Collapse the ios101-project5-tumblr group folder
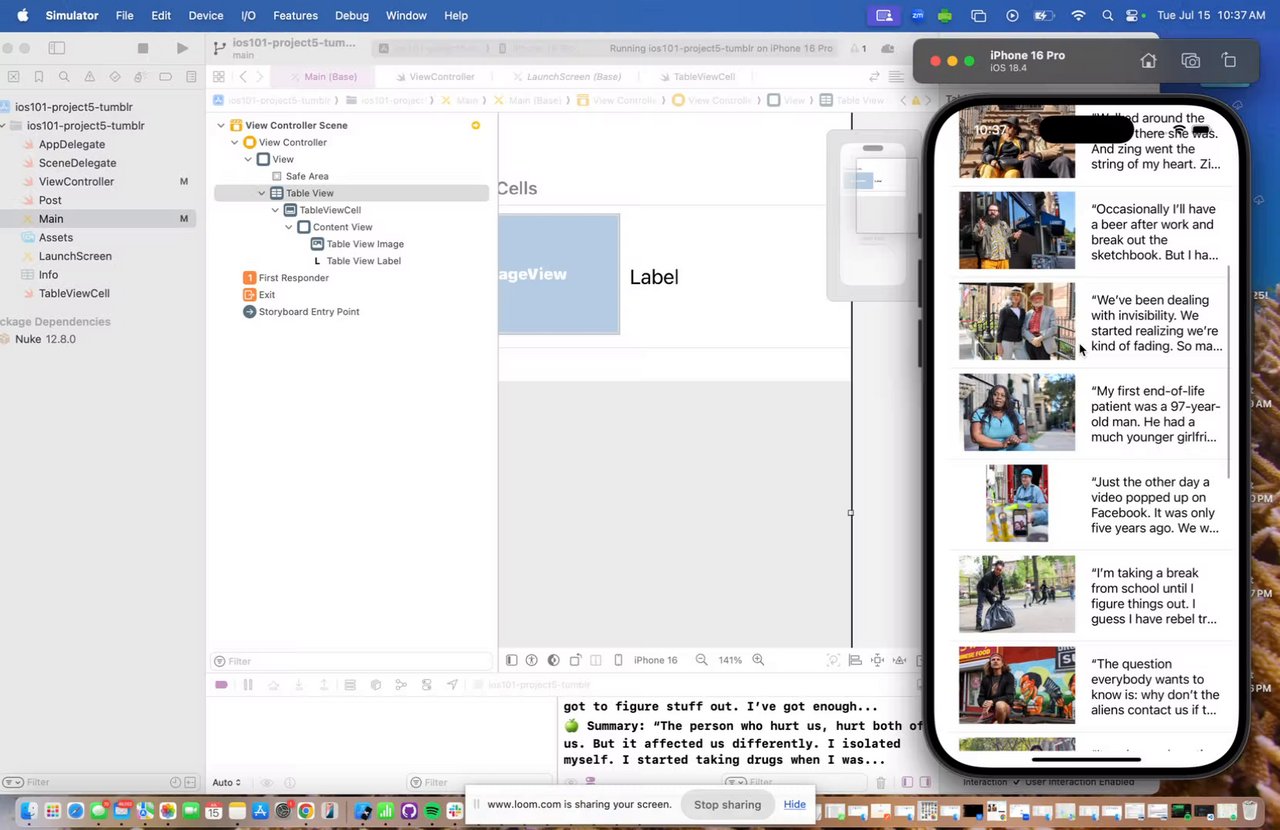Image resolution: width=1280 pixels, height=830 pixels. (x=3, y=126)
